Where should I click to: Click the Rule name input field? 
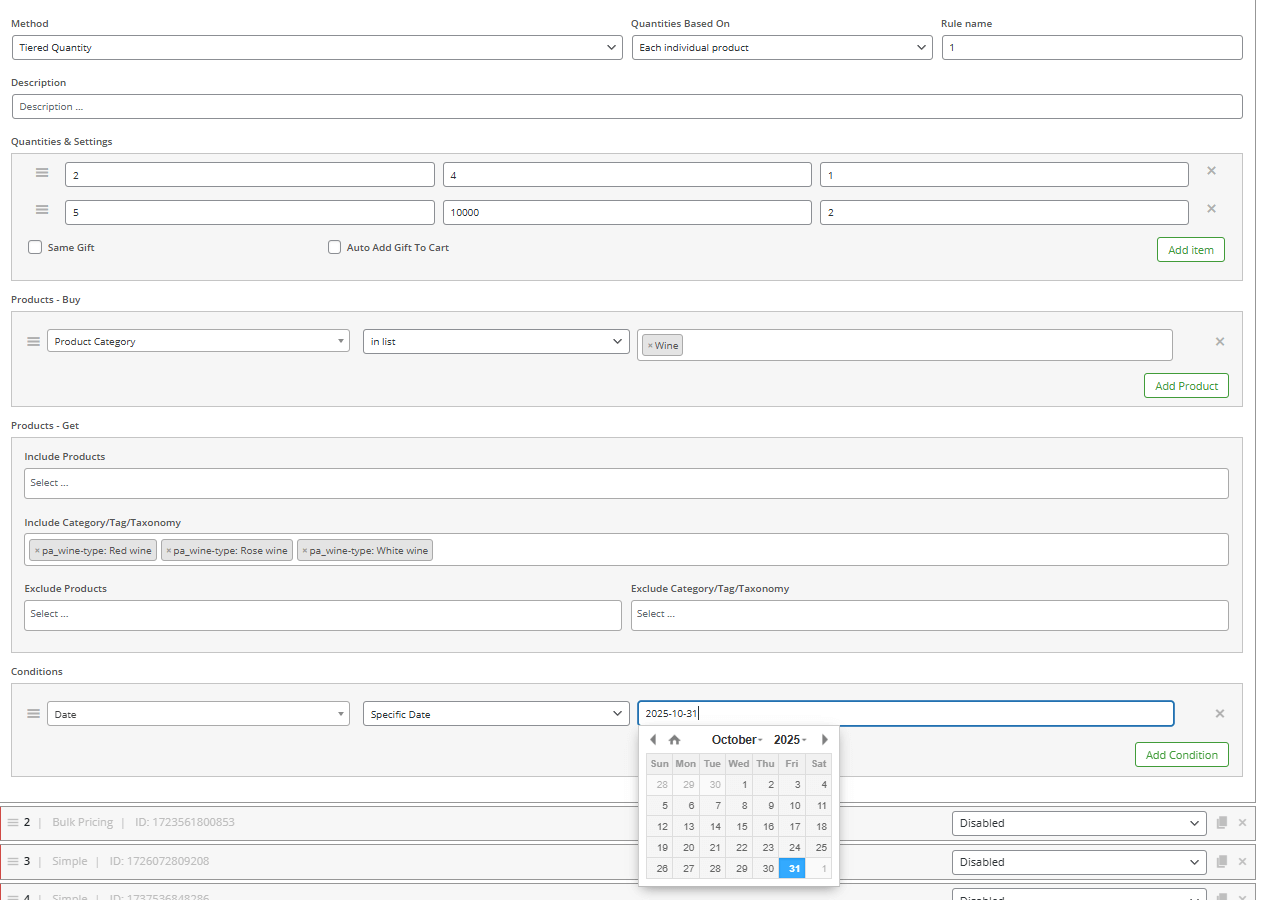click(x=1092, y=47)
